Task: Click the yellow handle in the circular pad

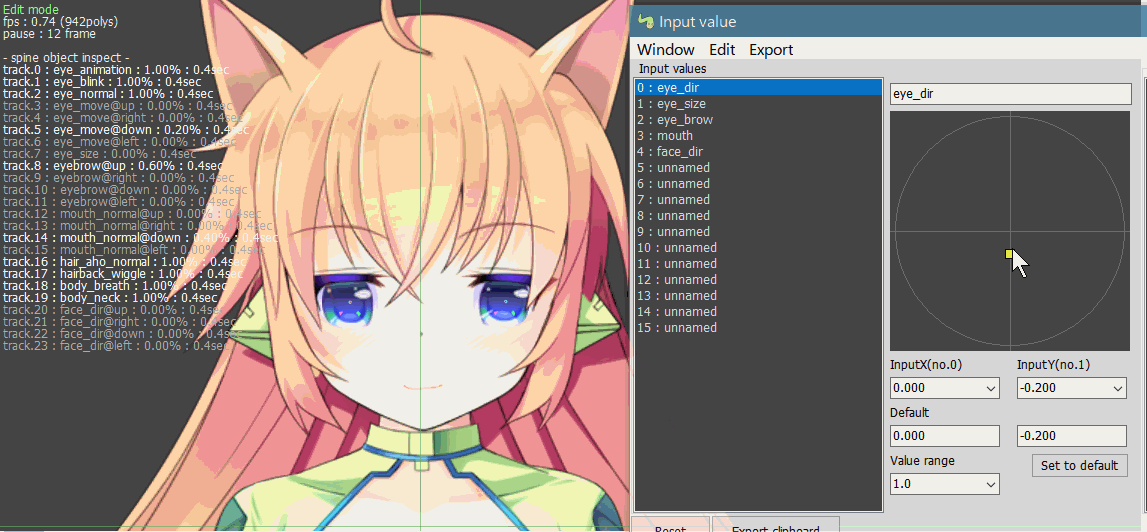Action: pyautogui.click(x=1009, y=254)
